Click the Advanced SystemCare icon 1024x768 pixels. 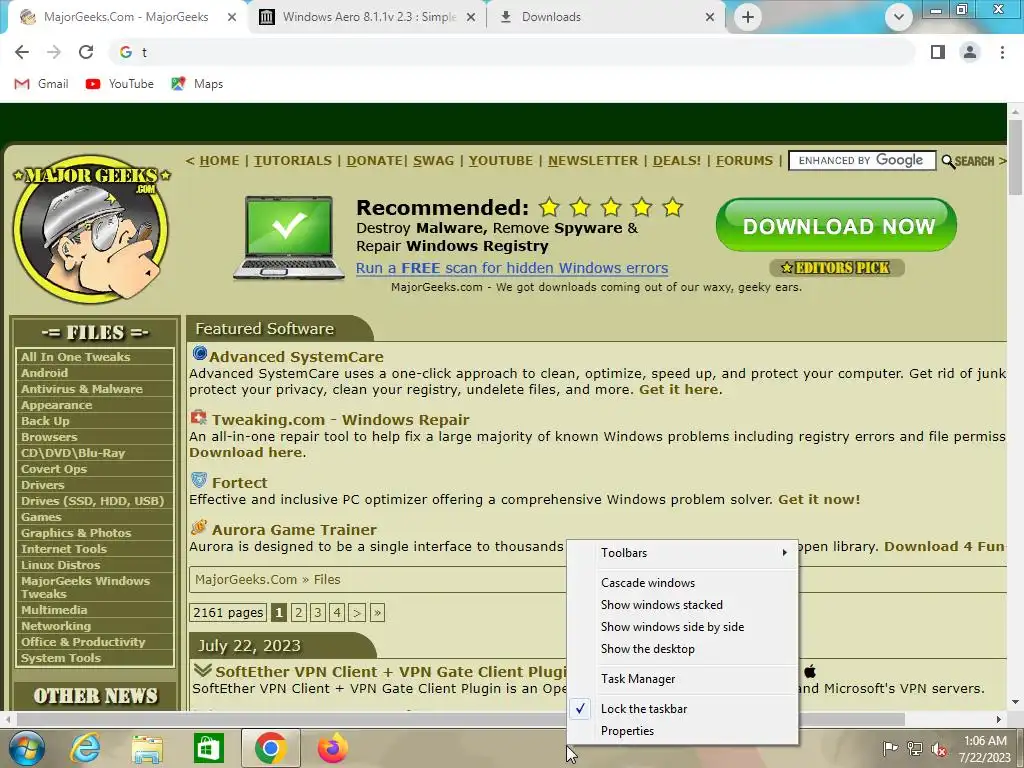pos(199,354)
